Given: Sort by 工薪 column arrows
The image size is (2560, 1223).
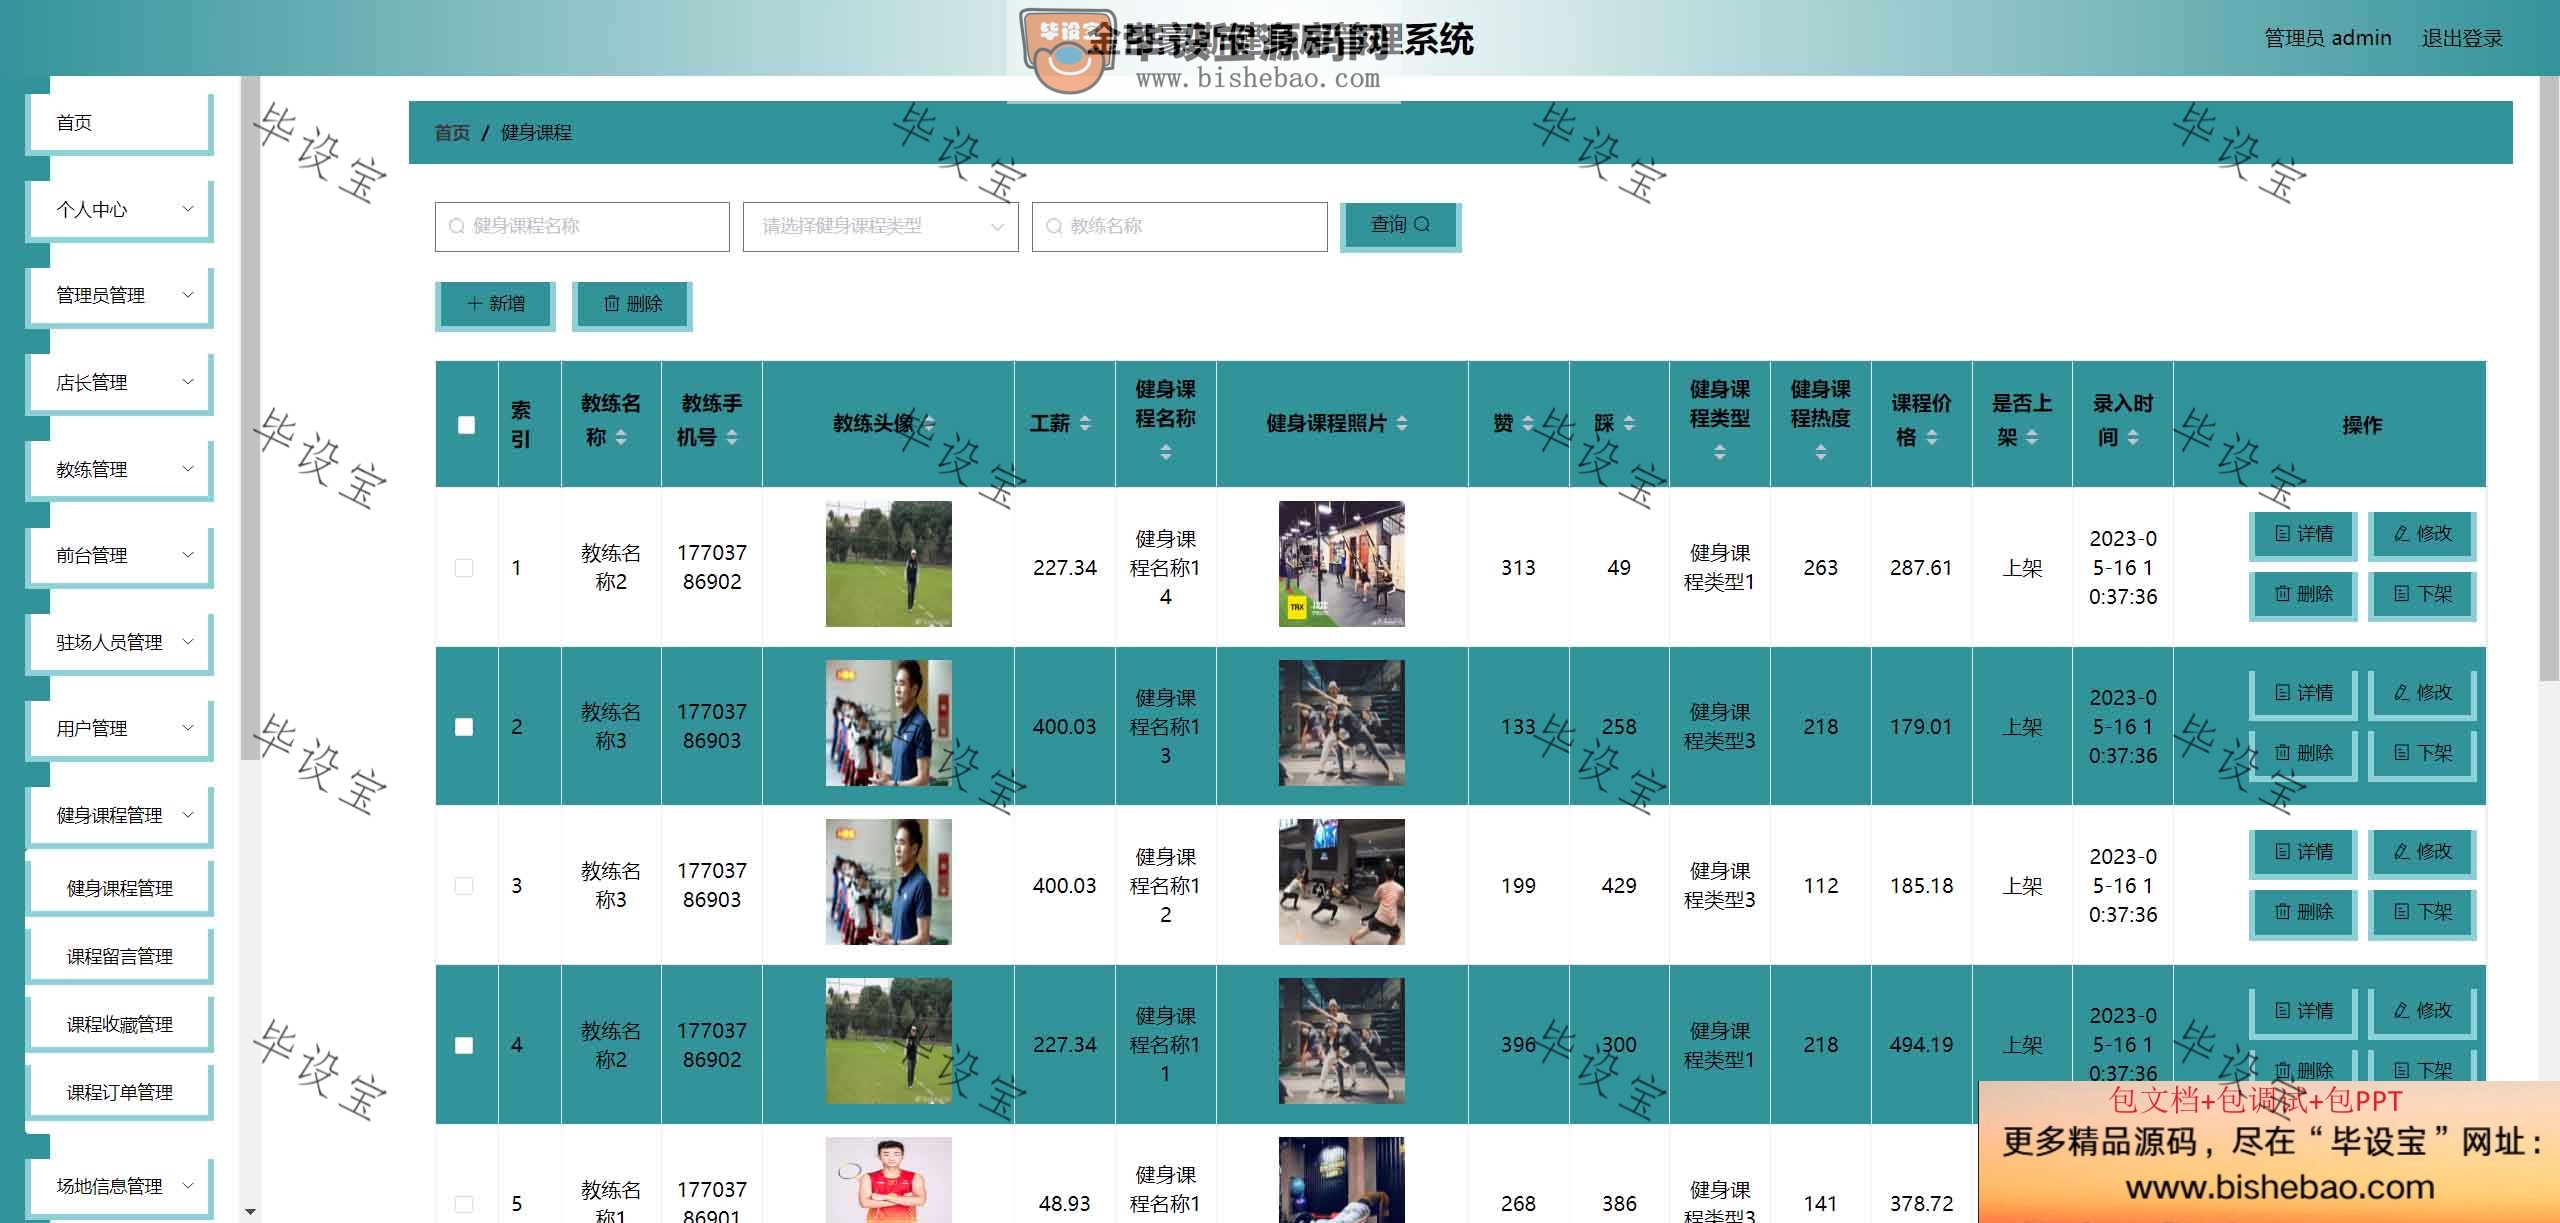Looking at the screenshot, I should (x=1085, y=424).
